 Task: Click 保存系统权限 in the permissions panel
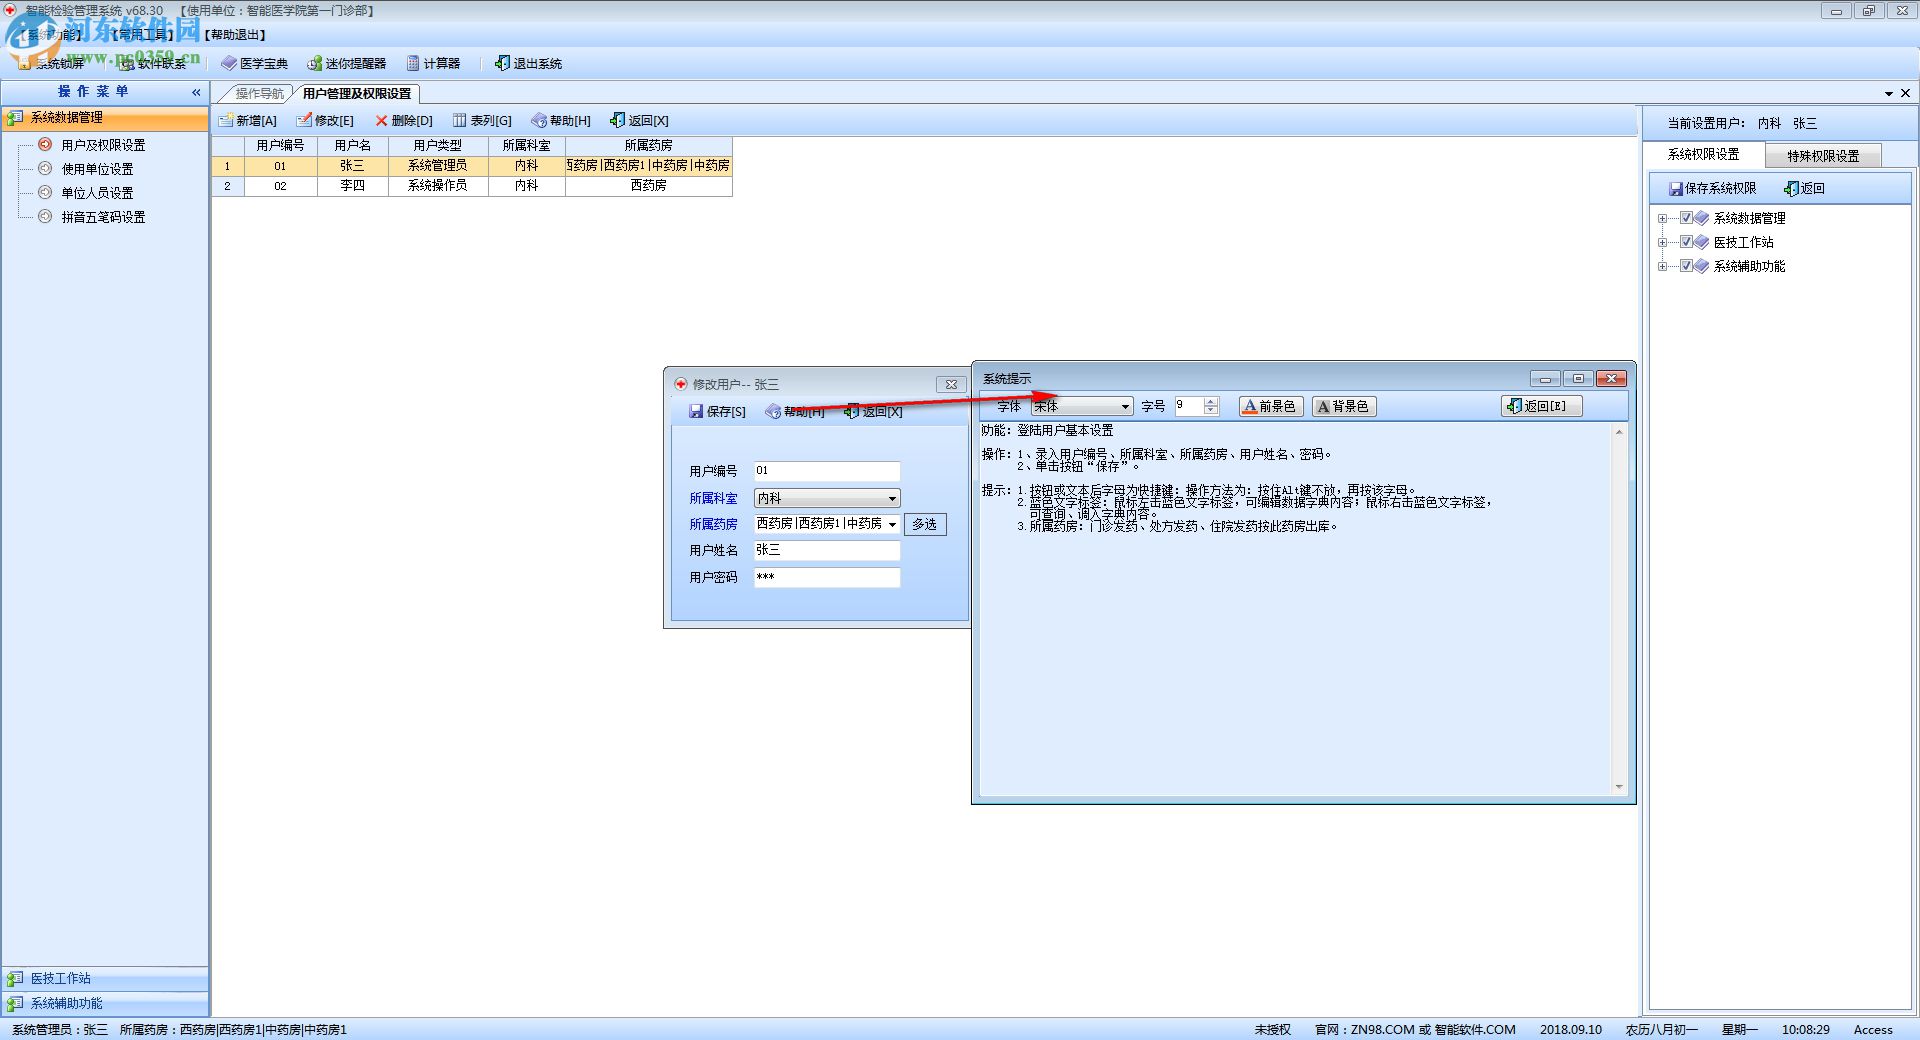1712,188
